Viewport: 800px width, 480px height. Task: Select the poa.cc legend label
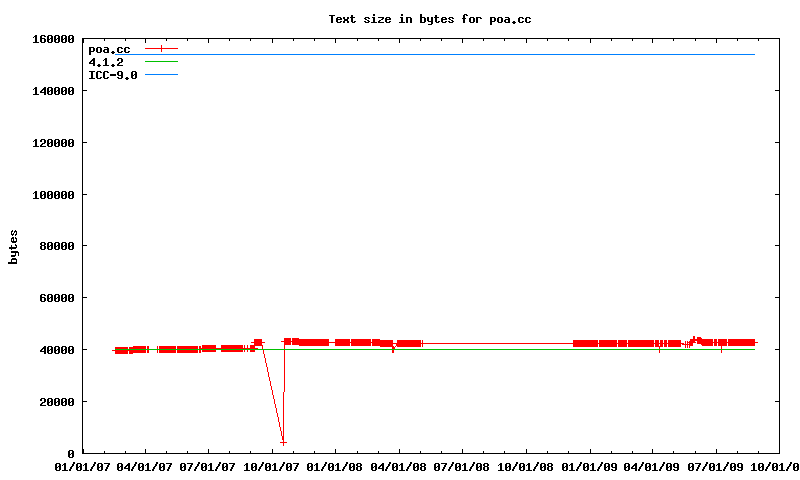(109, 48)
